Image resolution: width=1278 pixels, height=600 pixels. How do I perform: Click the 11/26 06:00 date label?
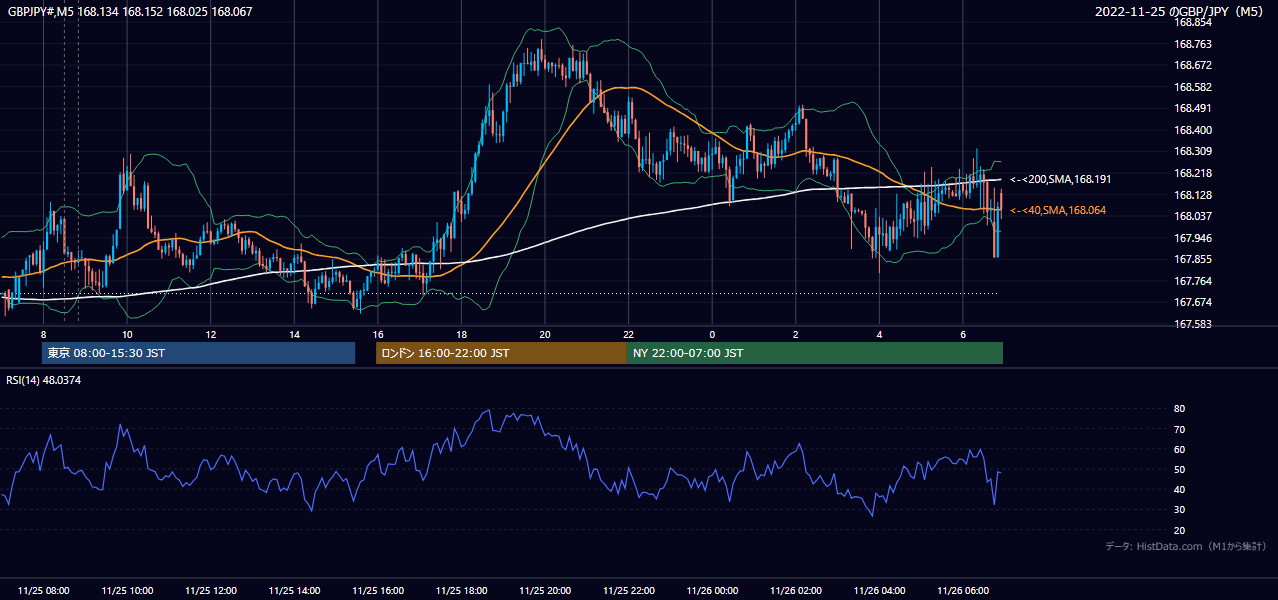[963, 590]
